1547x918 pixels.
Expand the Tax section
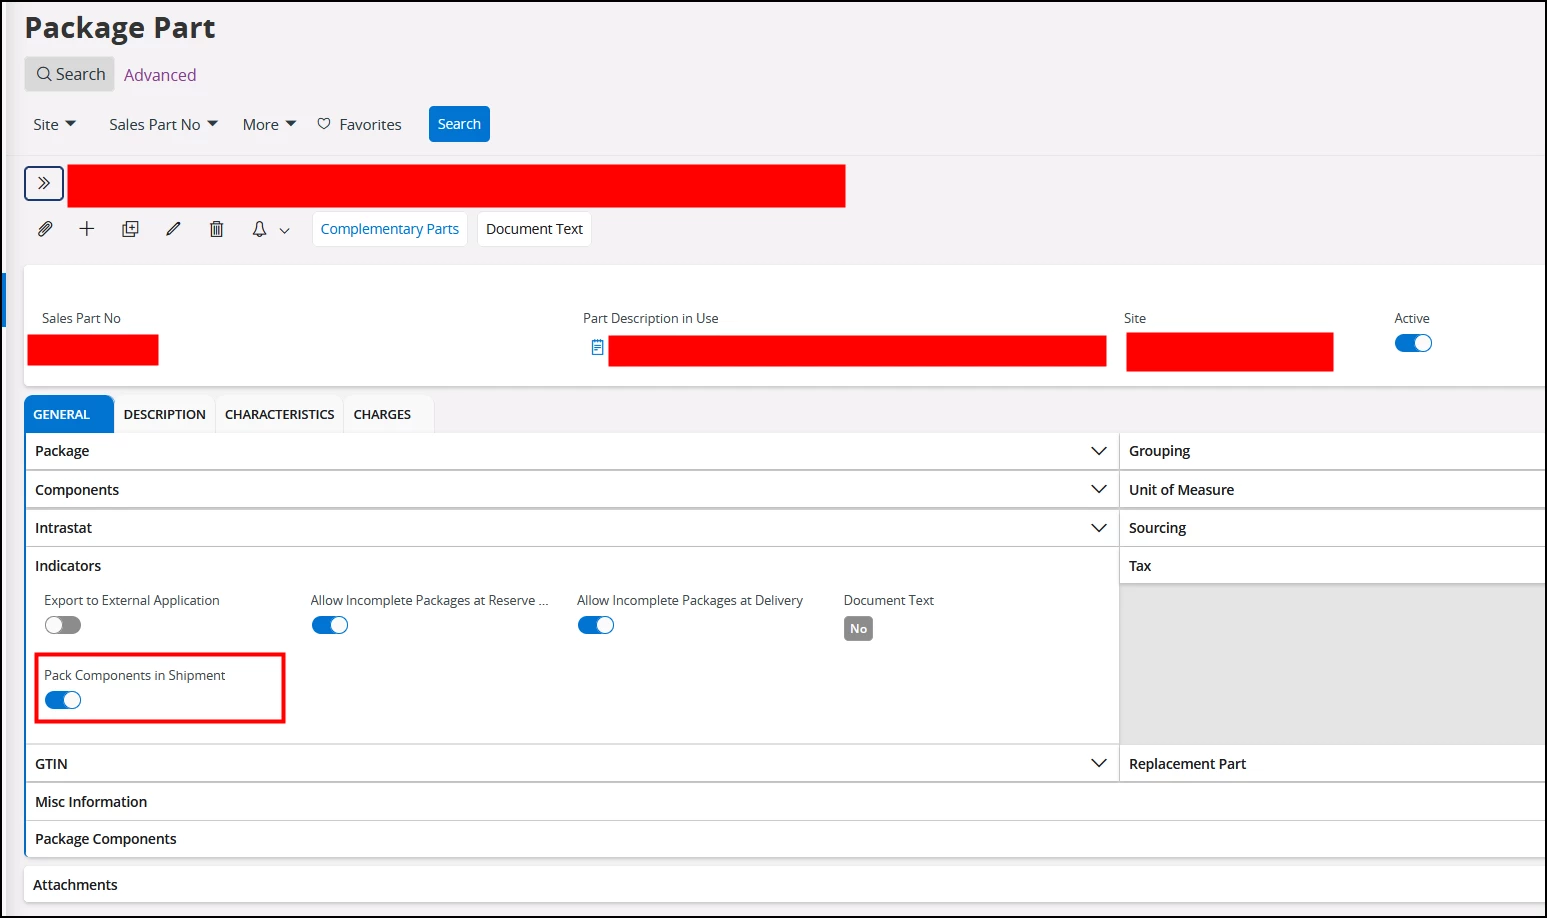1333,565
